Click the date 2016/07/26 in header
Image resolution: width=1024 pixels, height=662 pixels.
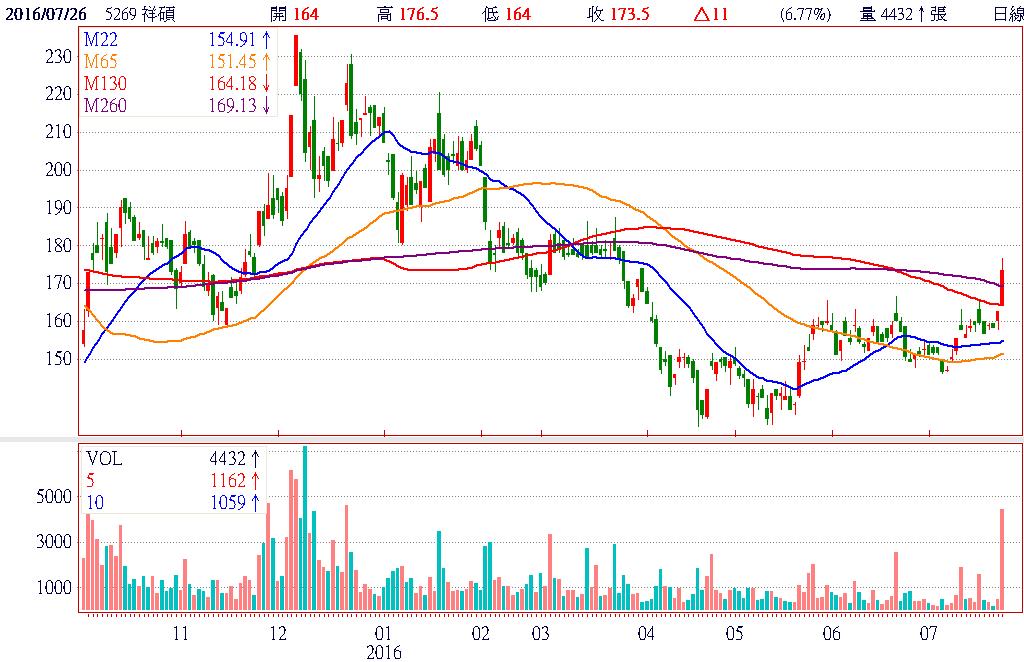(x=46, y=14)
